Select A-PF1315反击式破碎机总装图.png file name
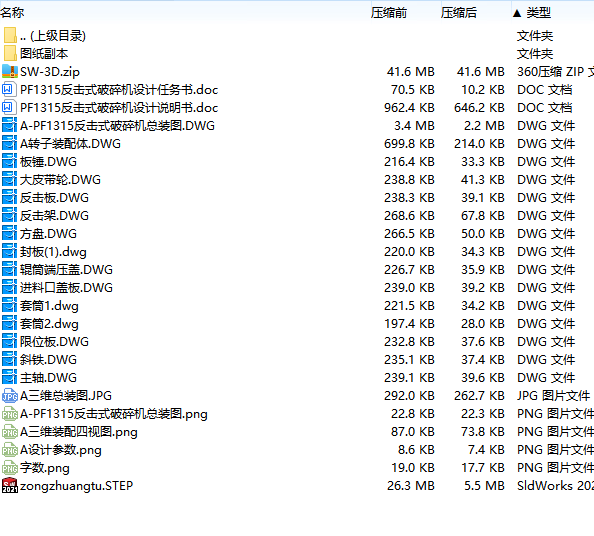 [114, 414]
